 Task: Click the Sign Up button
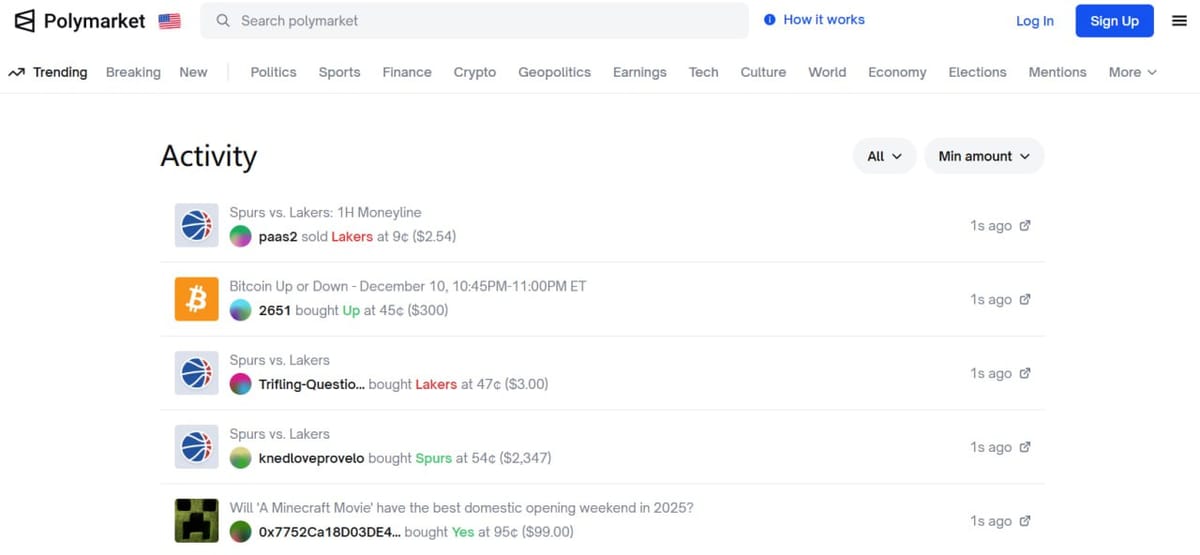tap(1114, 21)
